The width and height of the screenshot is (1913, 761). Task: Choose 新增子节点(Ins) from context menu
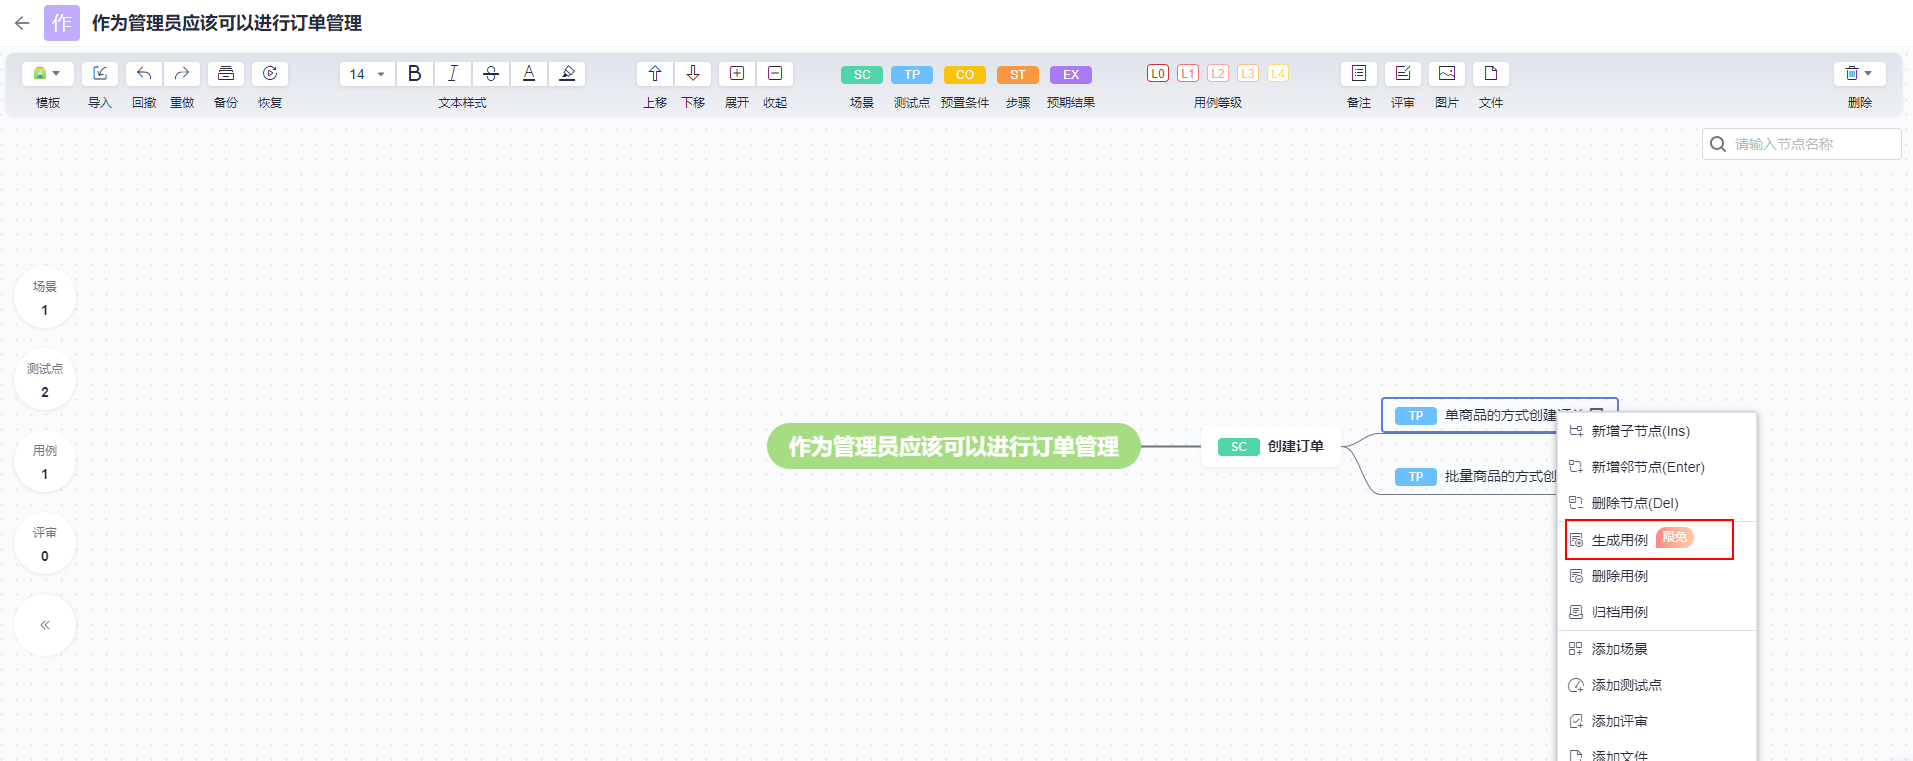(x=1657, y=431)
